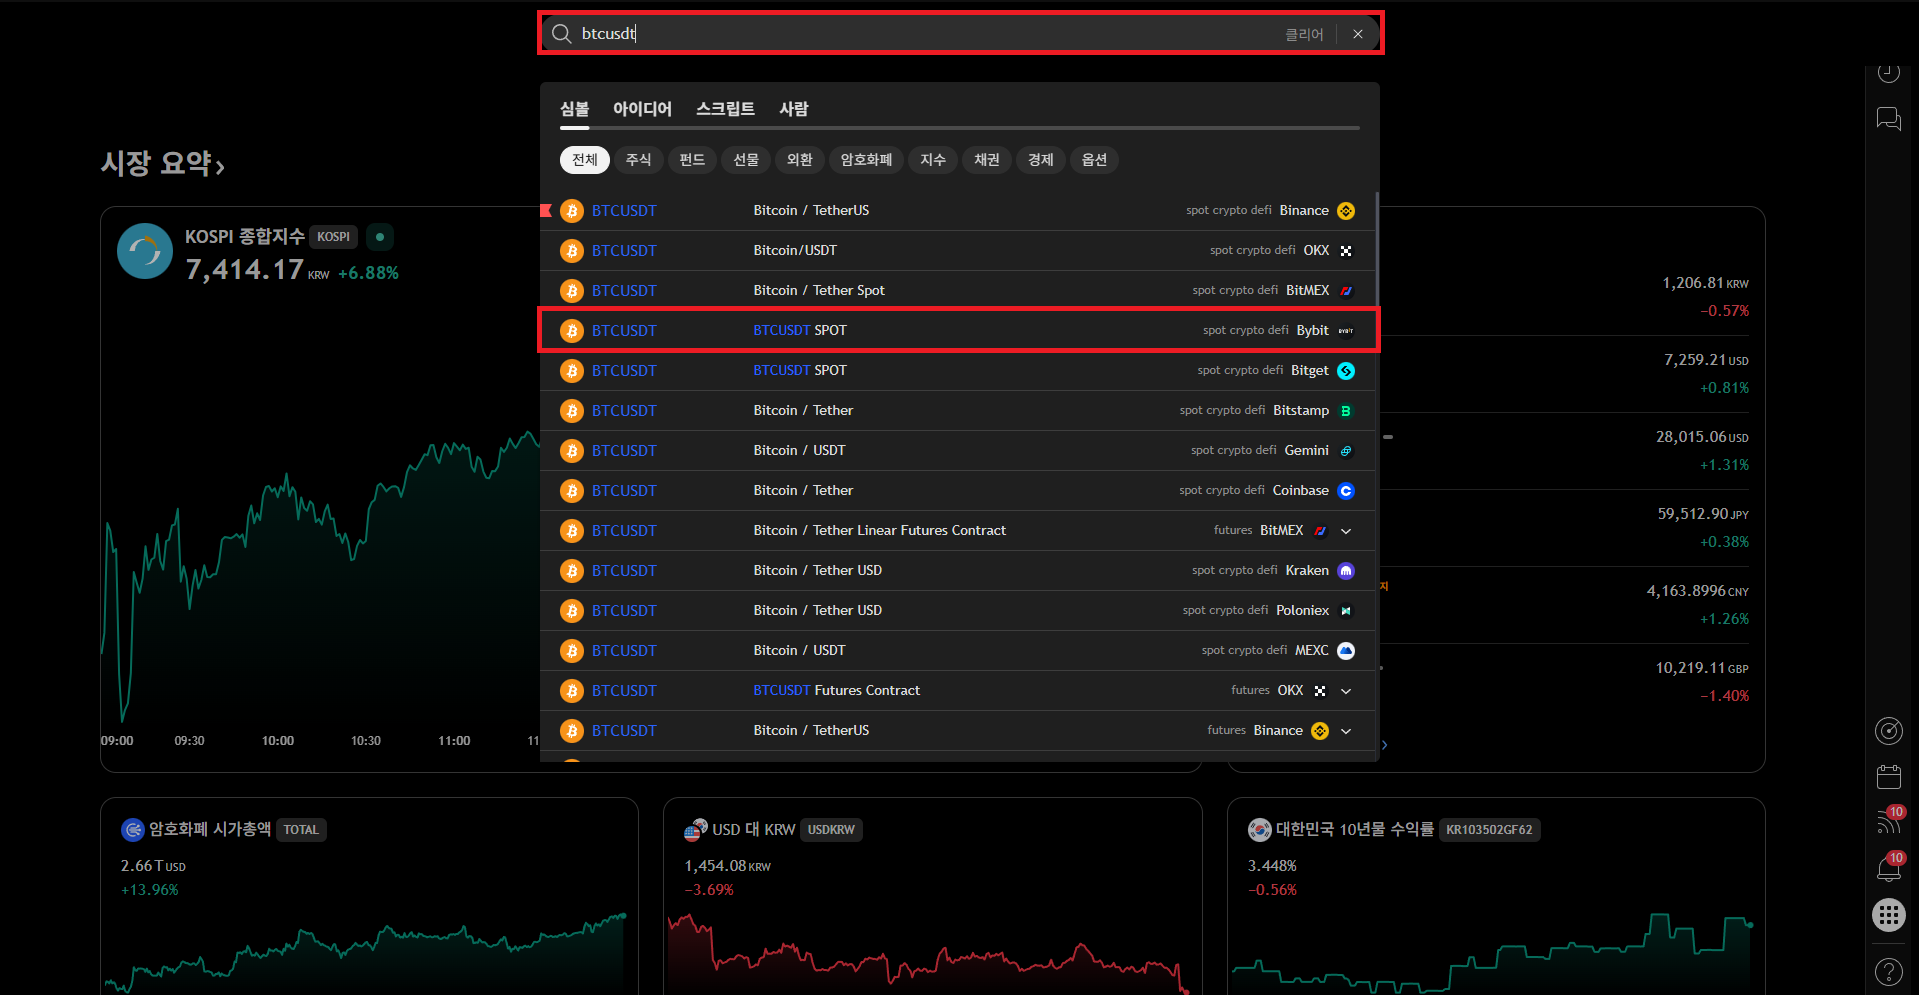
Task: Click the TOTAL ticker badge
Action: 301,830
